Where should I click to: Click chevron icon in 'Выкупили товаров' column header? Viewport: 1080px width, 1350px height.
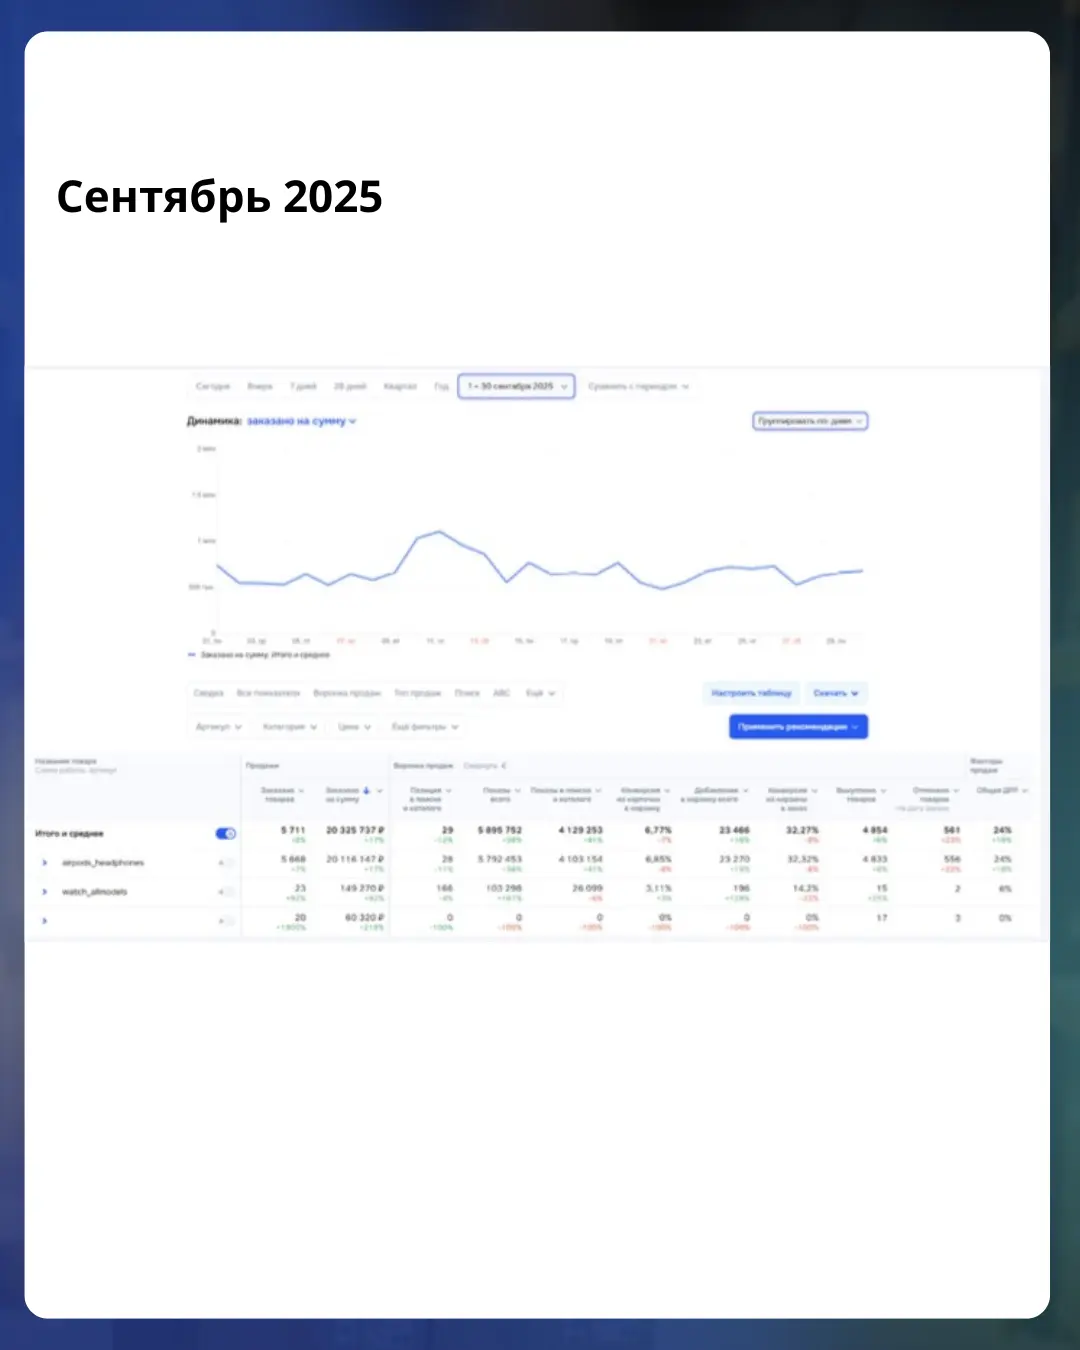click(x=883, y=791)
